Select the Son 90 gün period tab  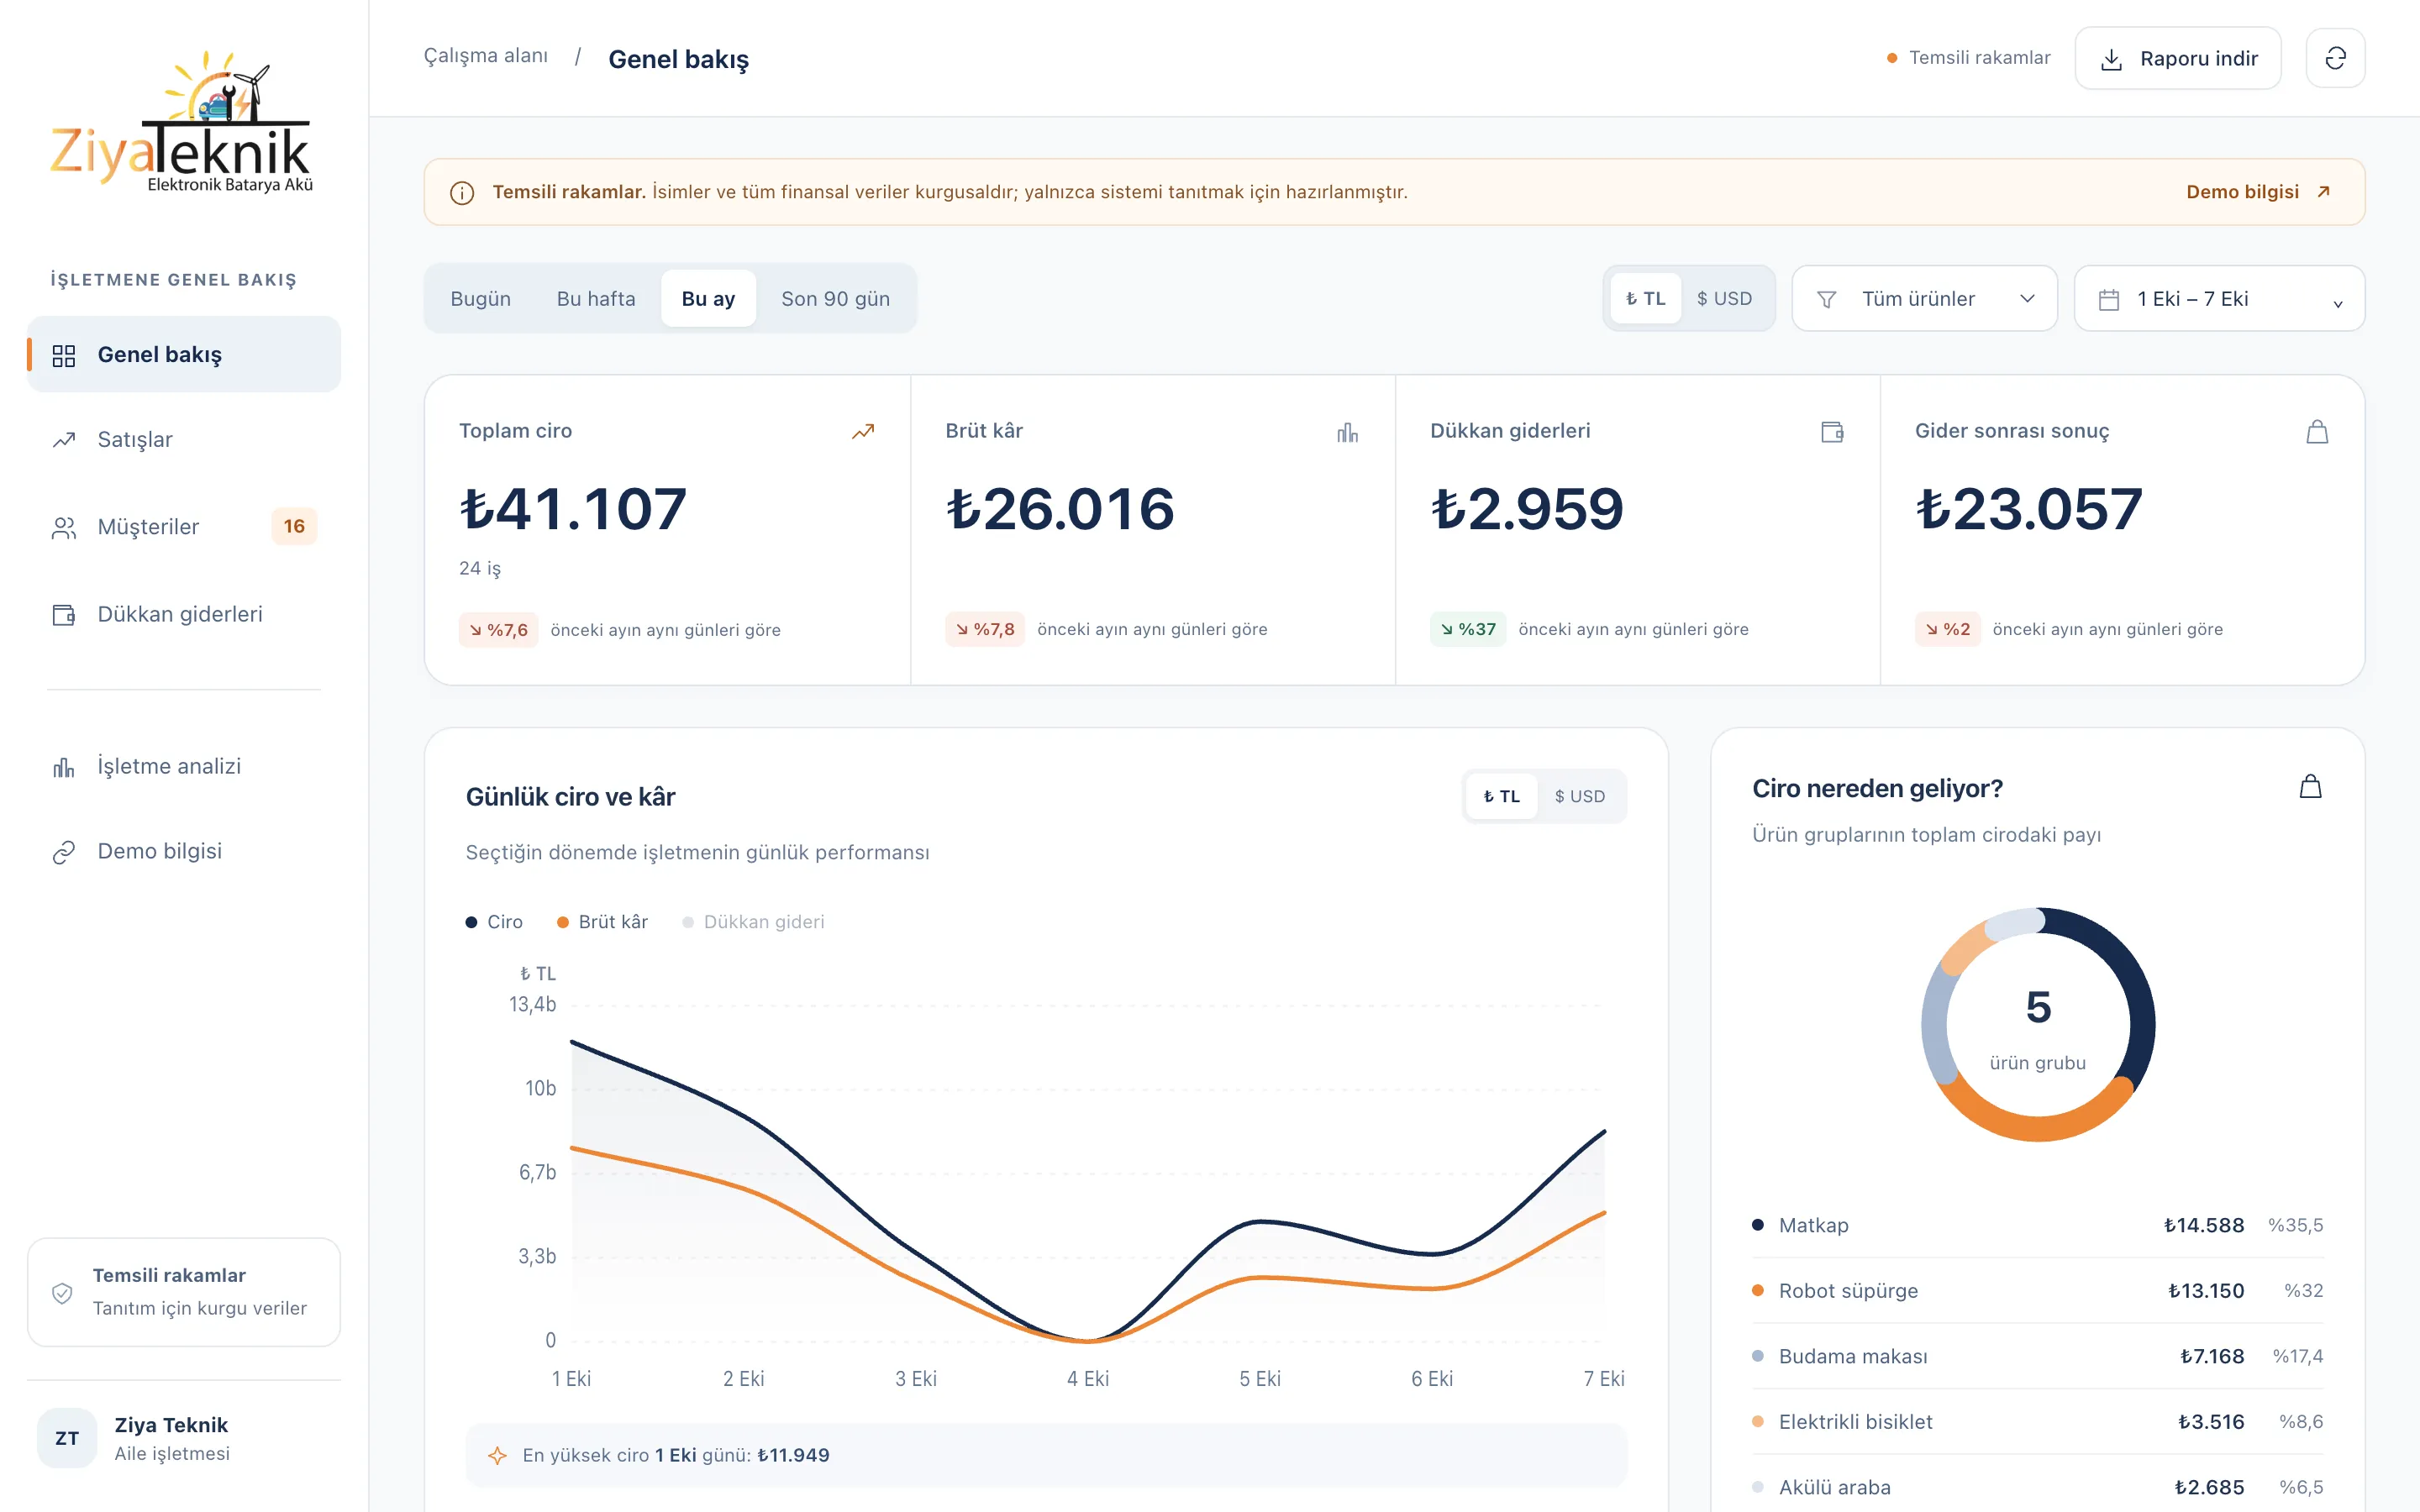[835, 298]
